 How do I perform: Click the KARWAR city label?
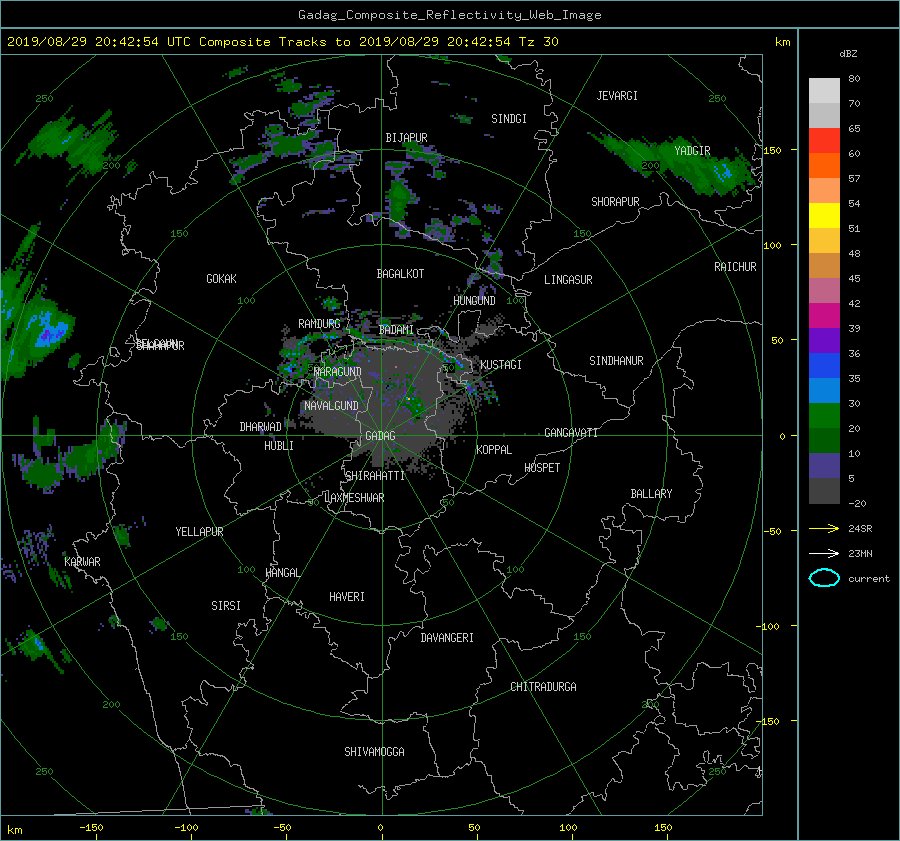point(82,562)
